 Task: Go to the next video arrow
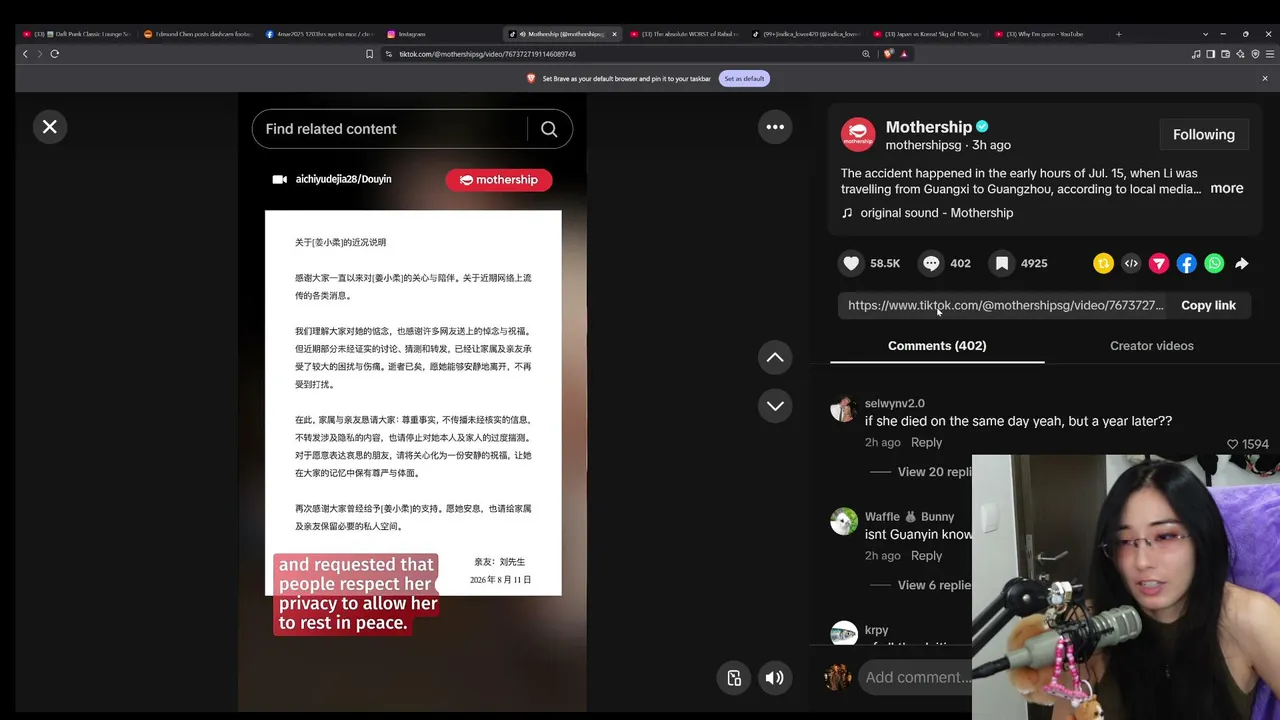tap(775, 405)
